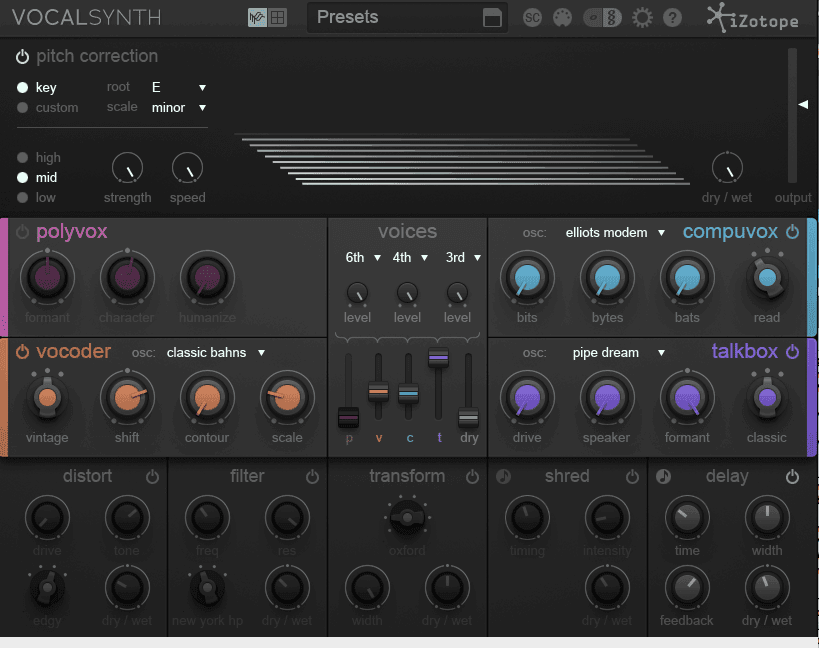Click the vocoder contour knob

click(x=207, y=397)
